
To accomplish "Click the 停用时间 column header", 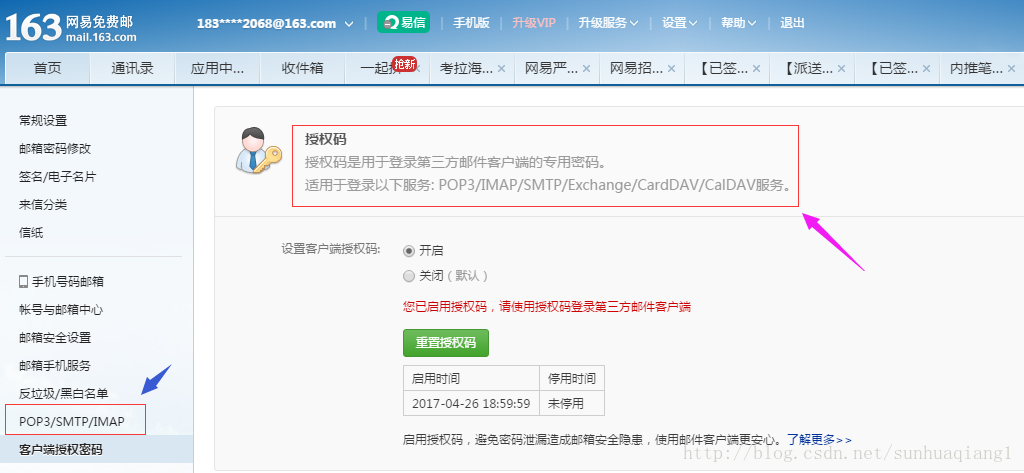I will coord(572,378).
